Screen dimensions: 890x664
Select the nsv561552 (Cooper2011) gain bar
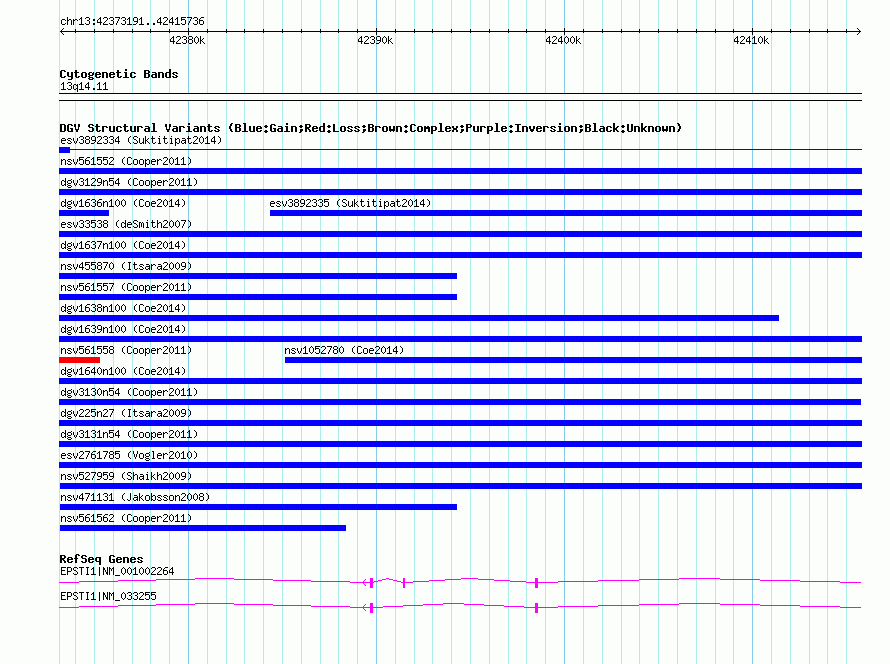pos(460,171)
